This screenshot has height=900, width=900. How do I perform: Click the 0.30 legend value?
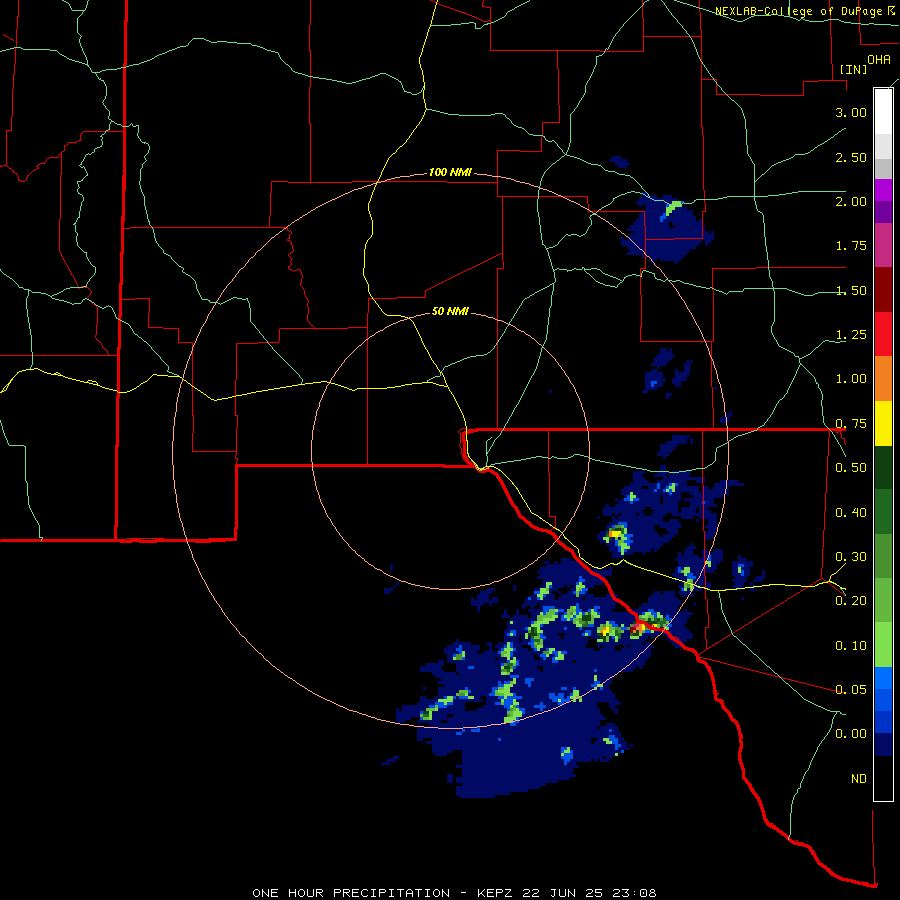pyautogui.click(x=851, y=557)
